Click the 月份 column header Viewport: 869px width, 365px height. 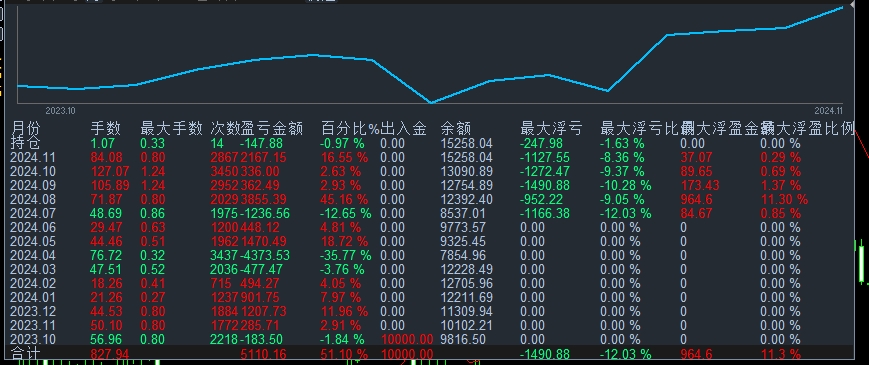coord(25,129)
